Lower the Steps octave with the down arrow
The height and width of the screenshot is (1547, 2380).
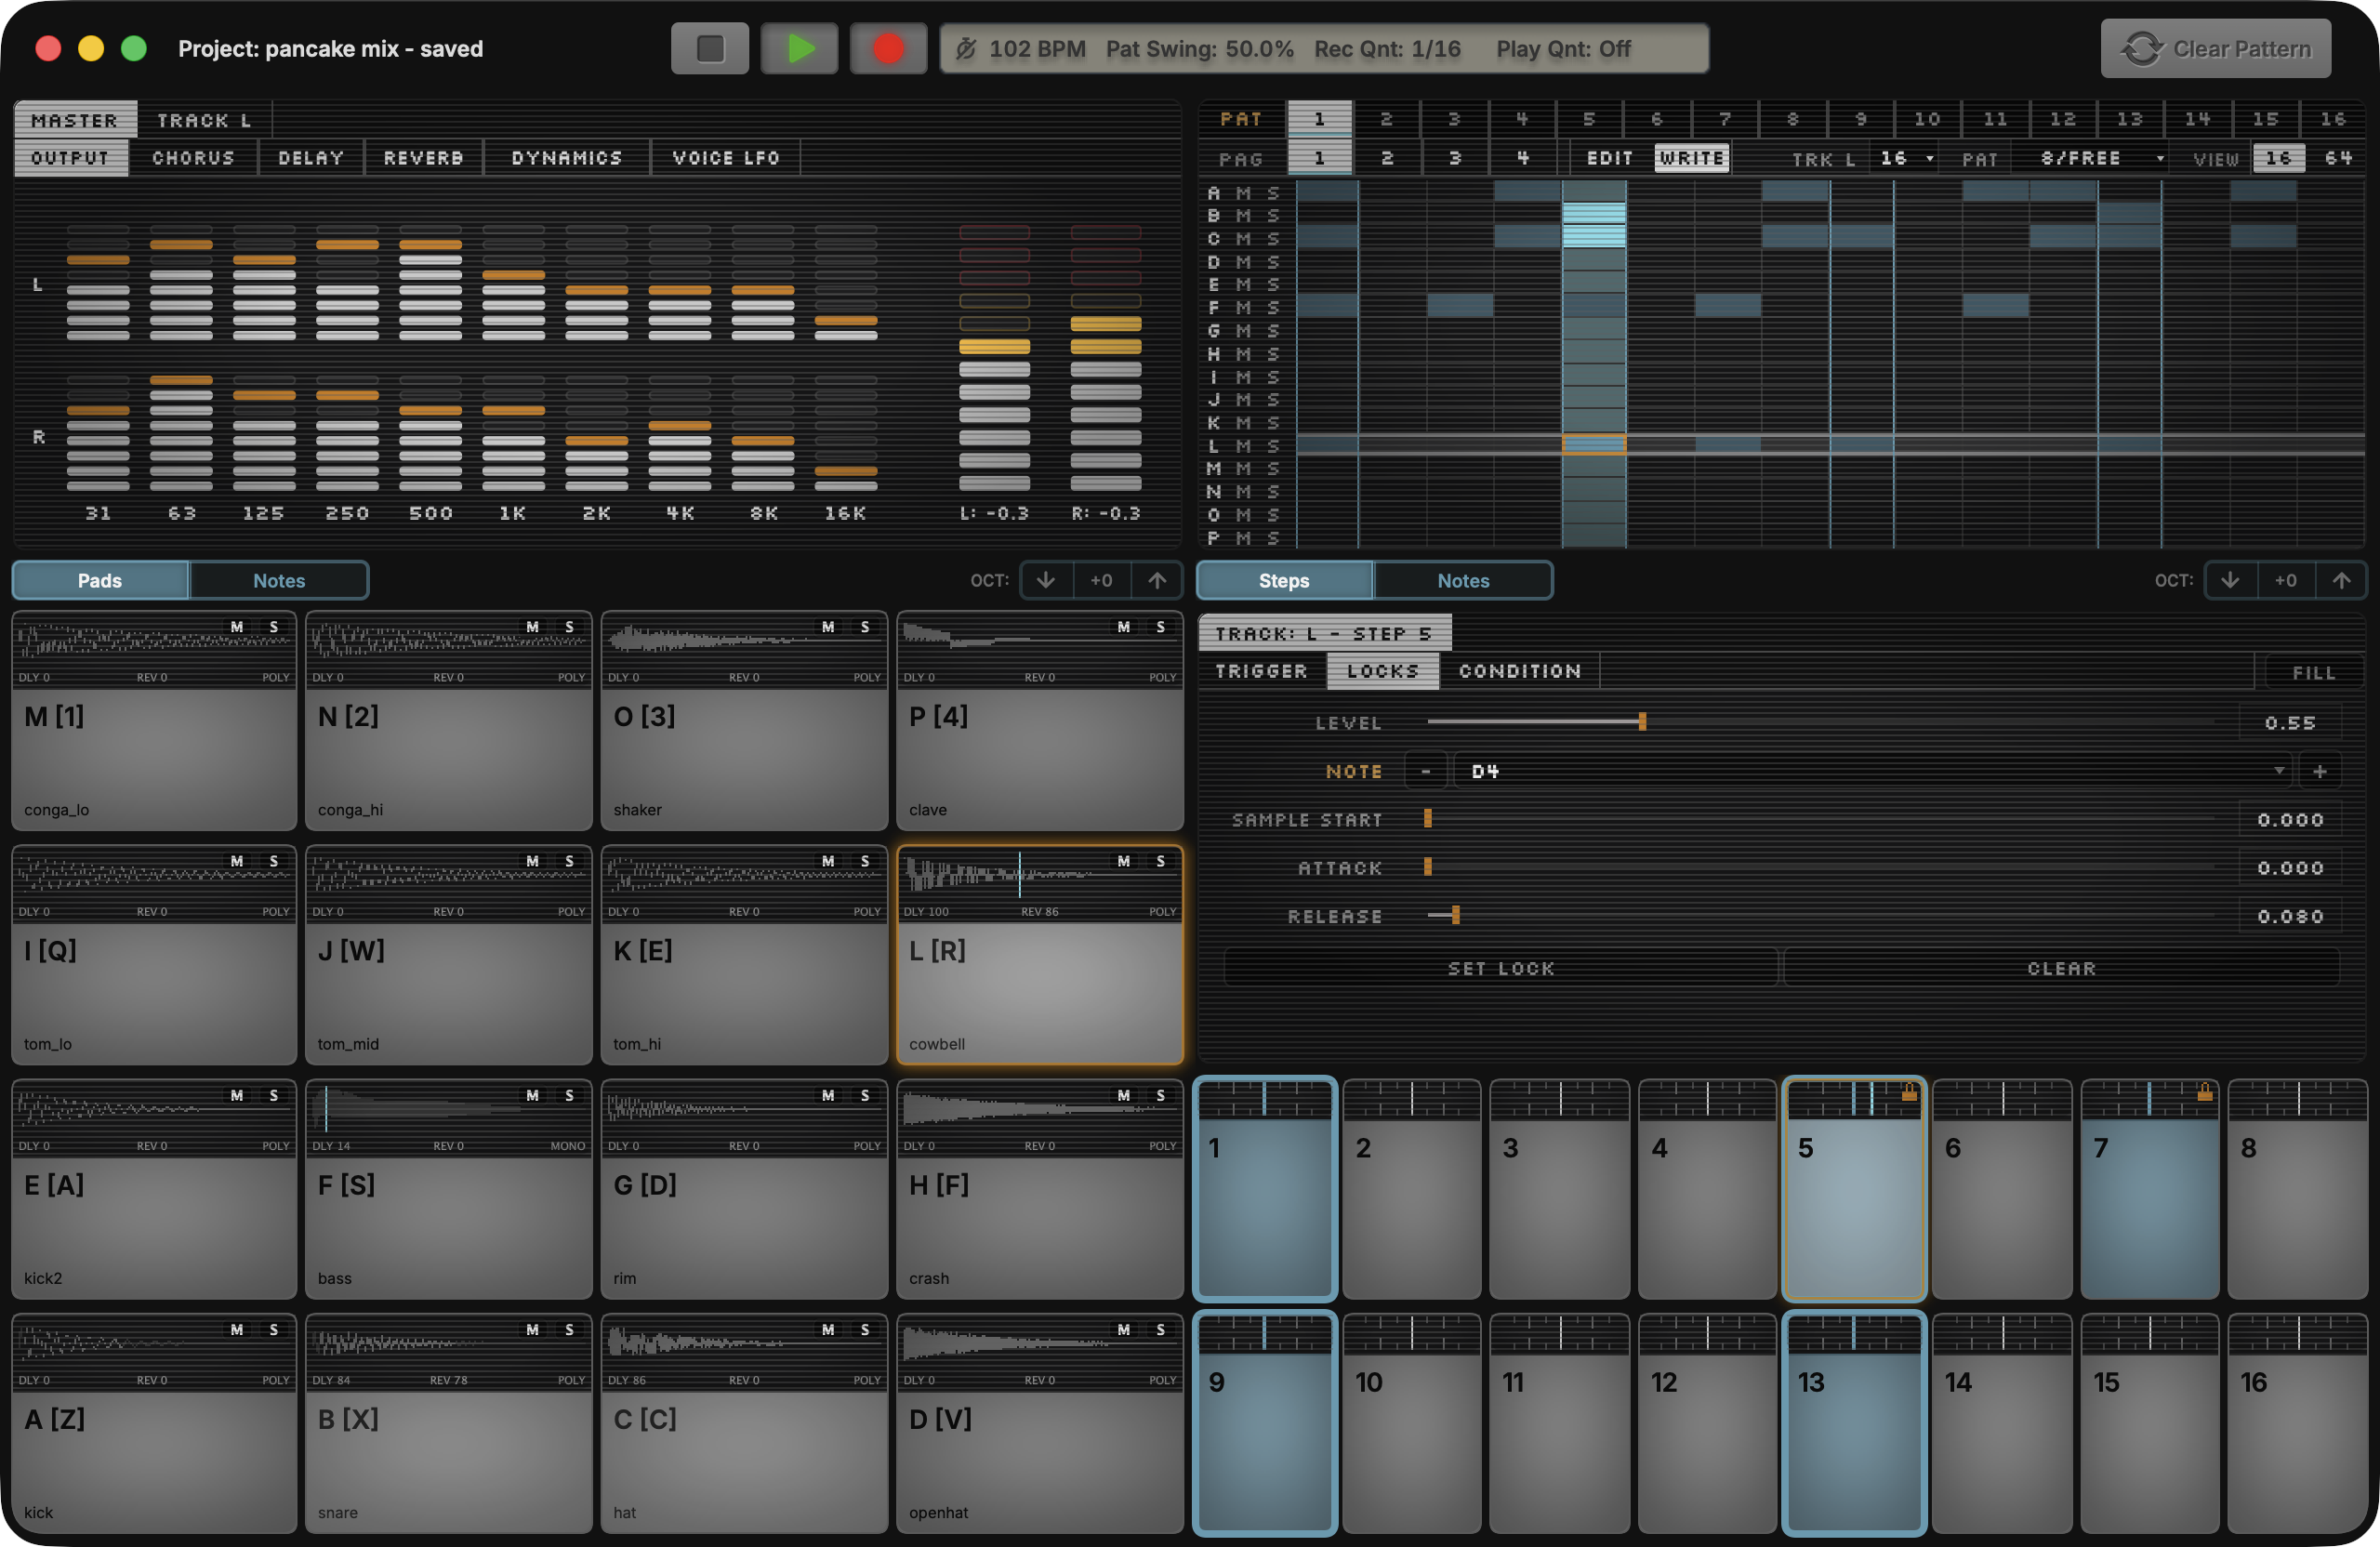(x=2230, y=580)
